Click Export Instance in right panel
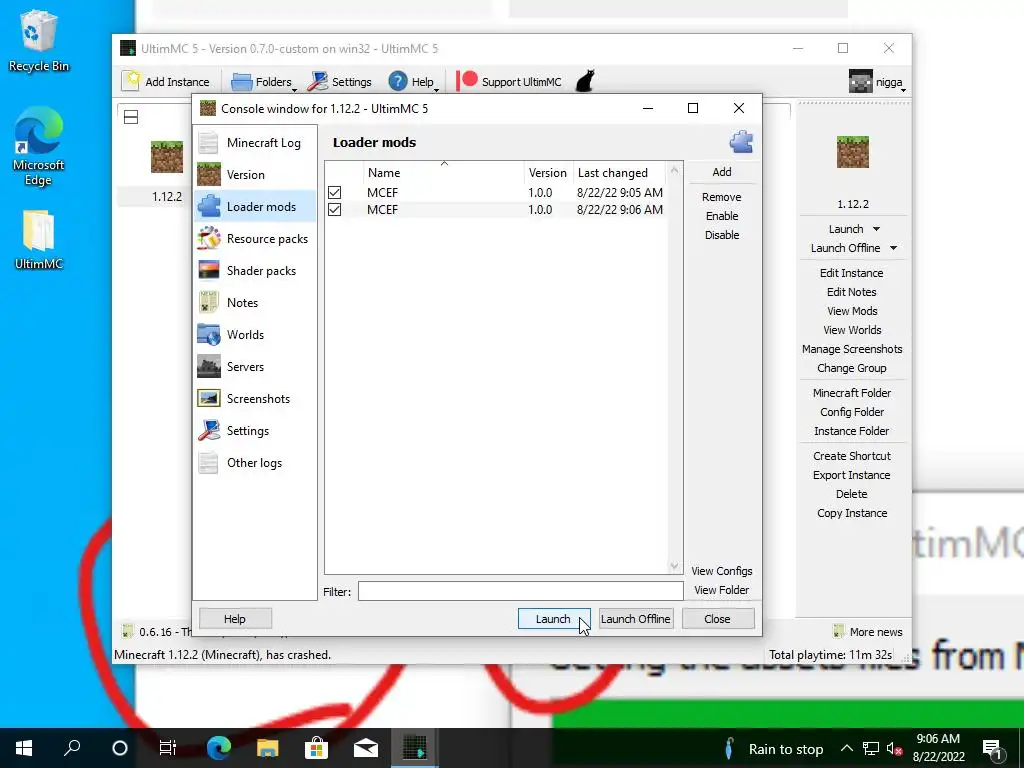This screenshot has height=768, width=1024. (x=852, y=475)
